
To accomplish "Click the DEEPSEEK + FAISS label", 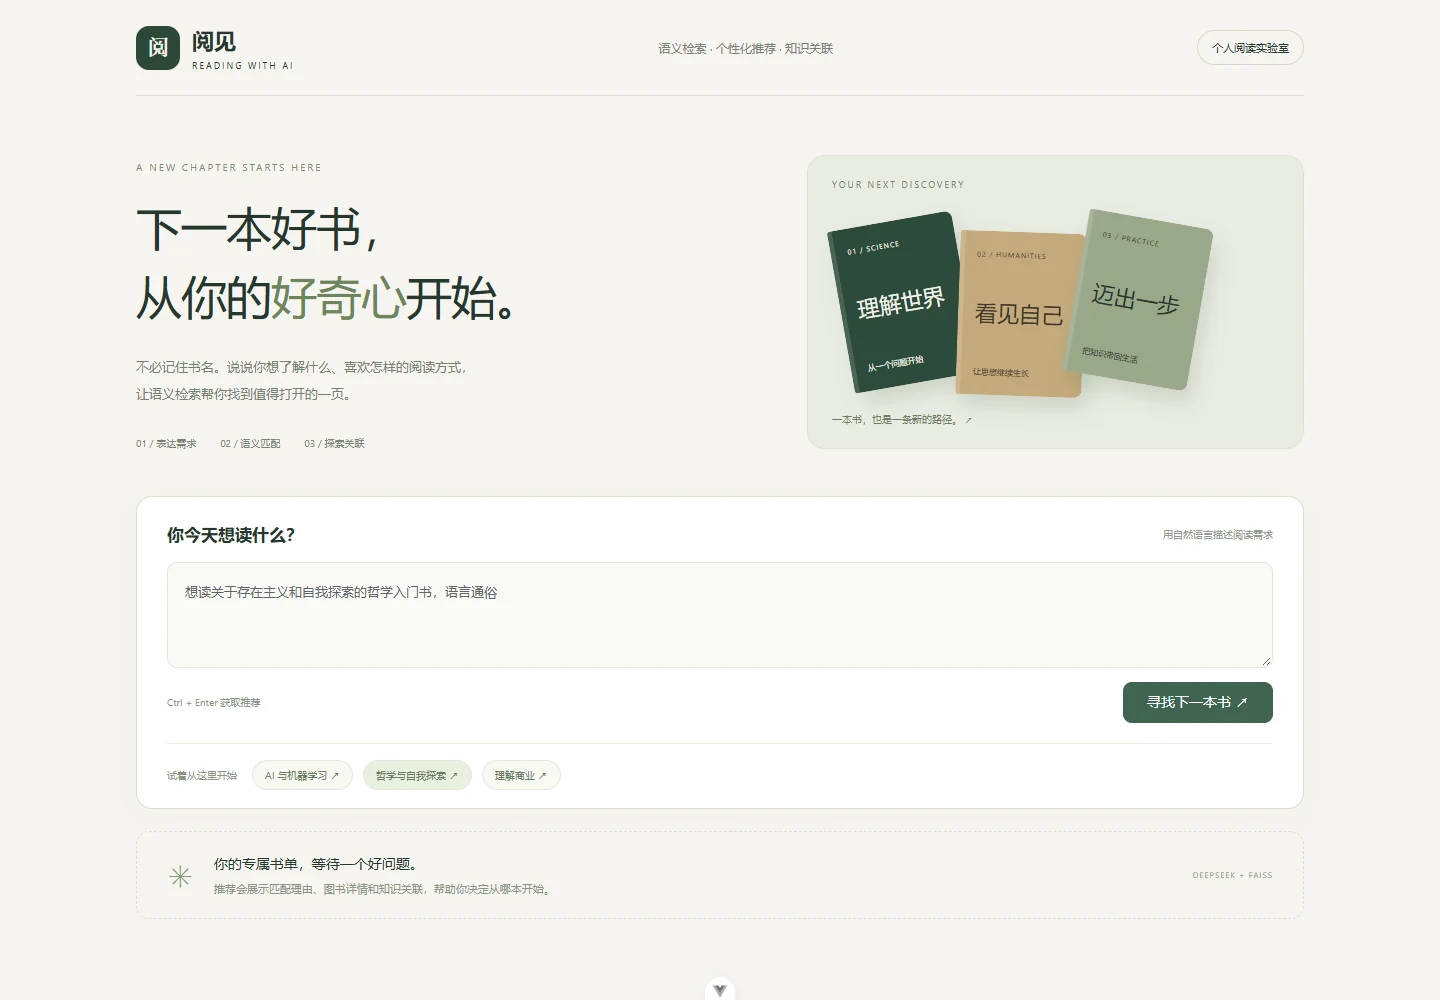I will (x=1232, y=875).
